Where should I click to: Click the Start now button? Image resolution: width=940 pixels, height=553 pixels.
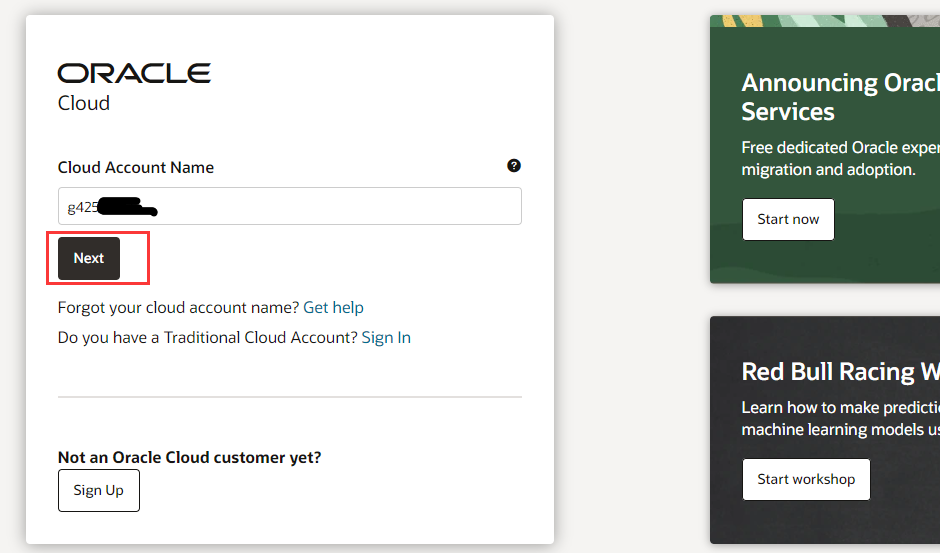pos(788,220)
